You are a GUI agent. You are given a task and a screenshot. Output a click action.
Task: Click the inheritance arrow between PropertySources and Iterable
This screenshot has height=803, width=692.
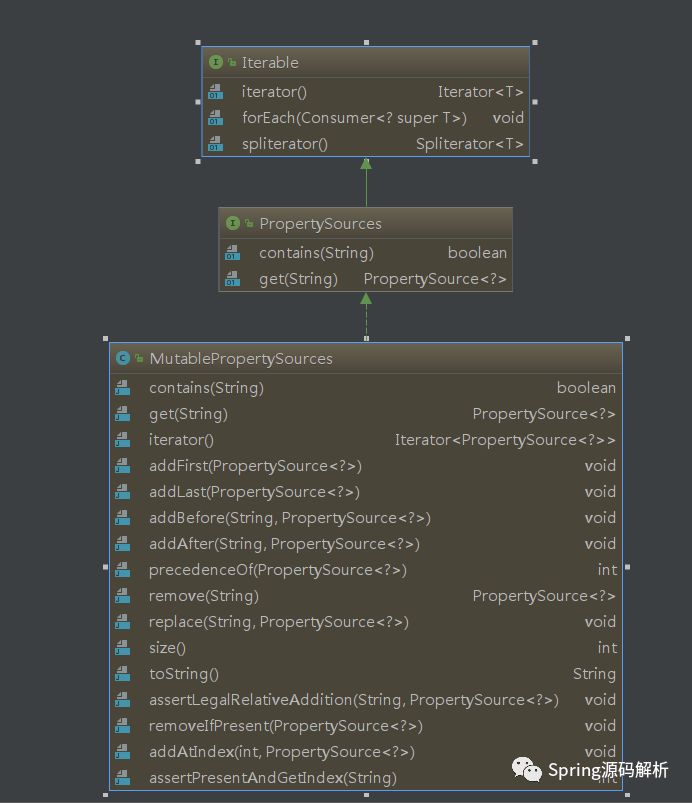coord(366,182)
